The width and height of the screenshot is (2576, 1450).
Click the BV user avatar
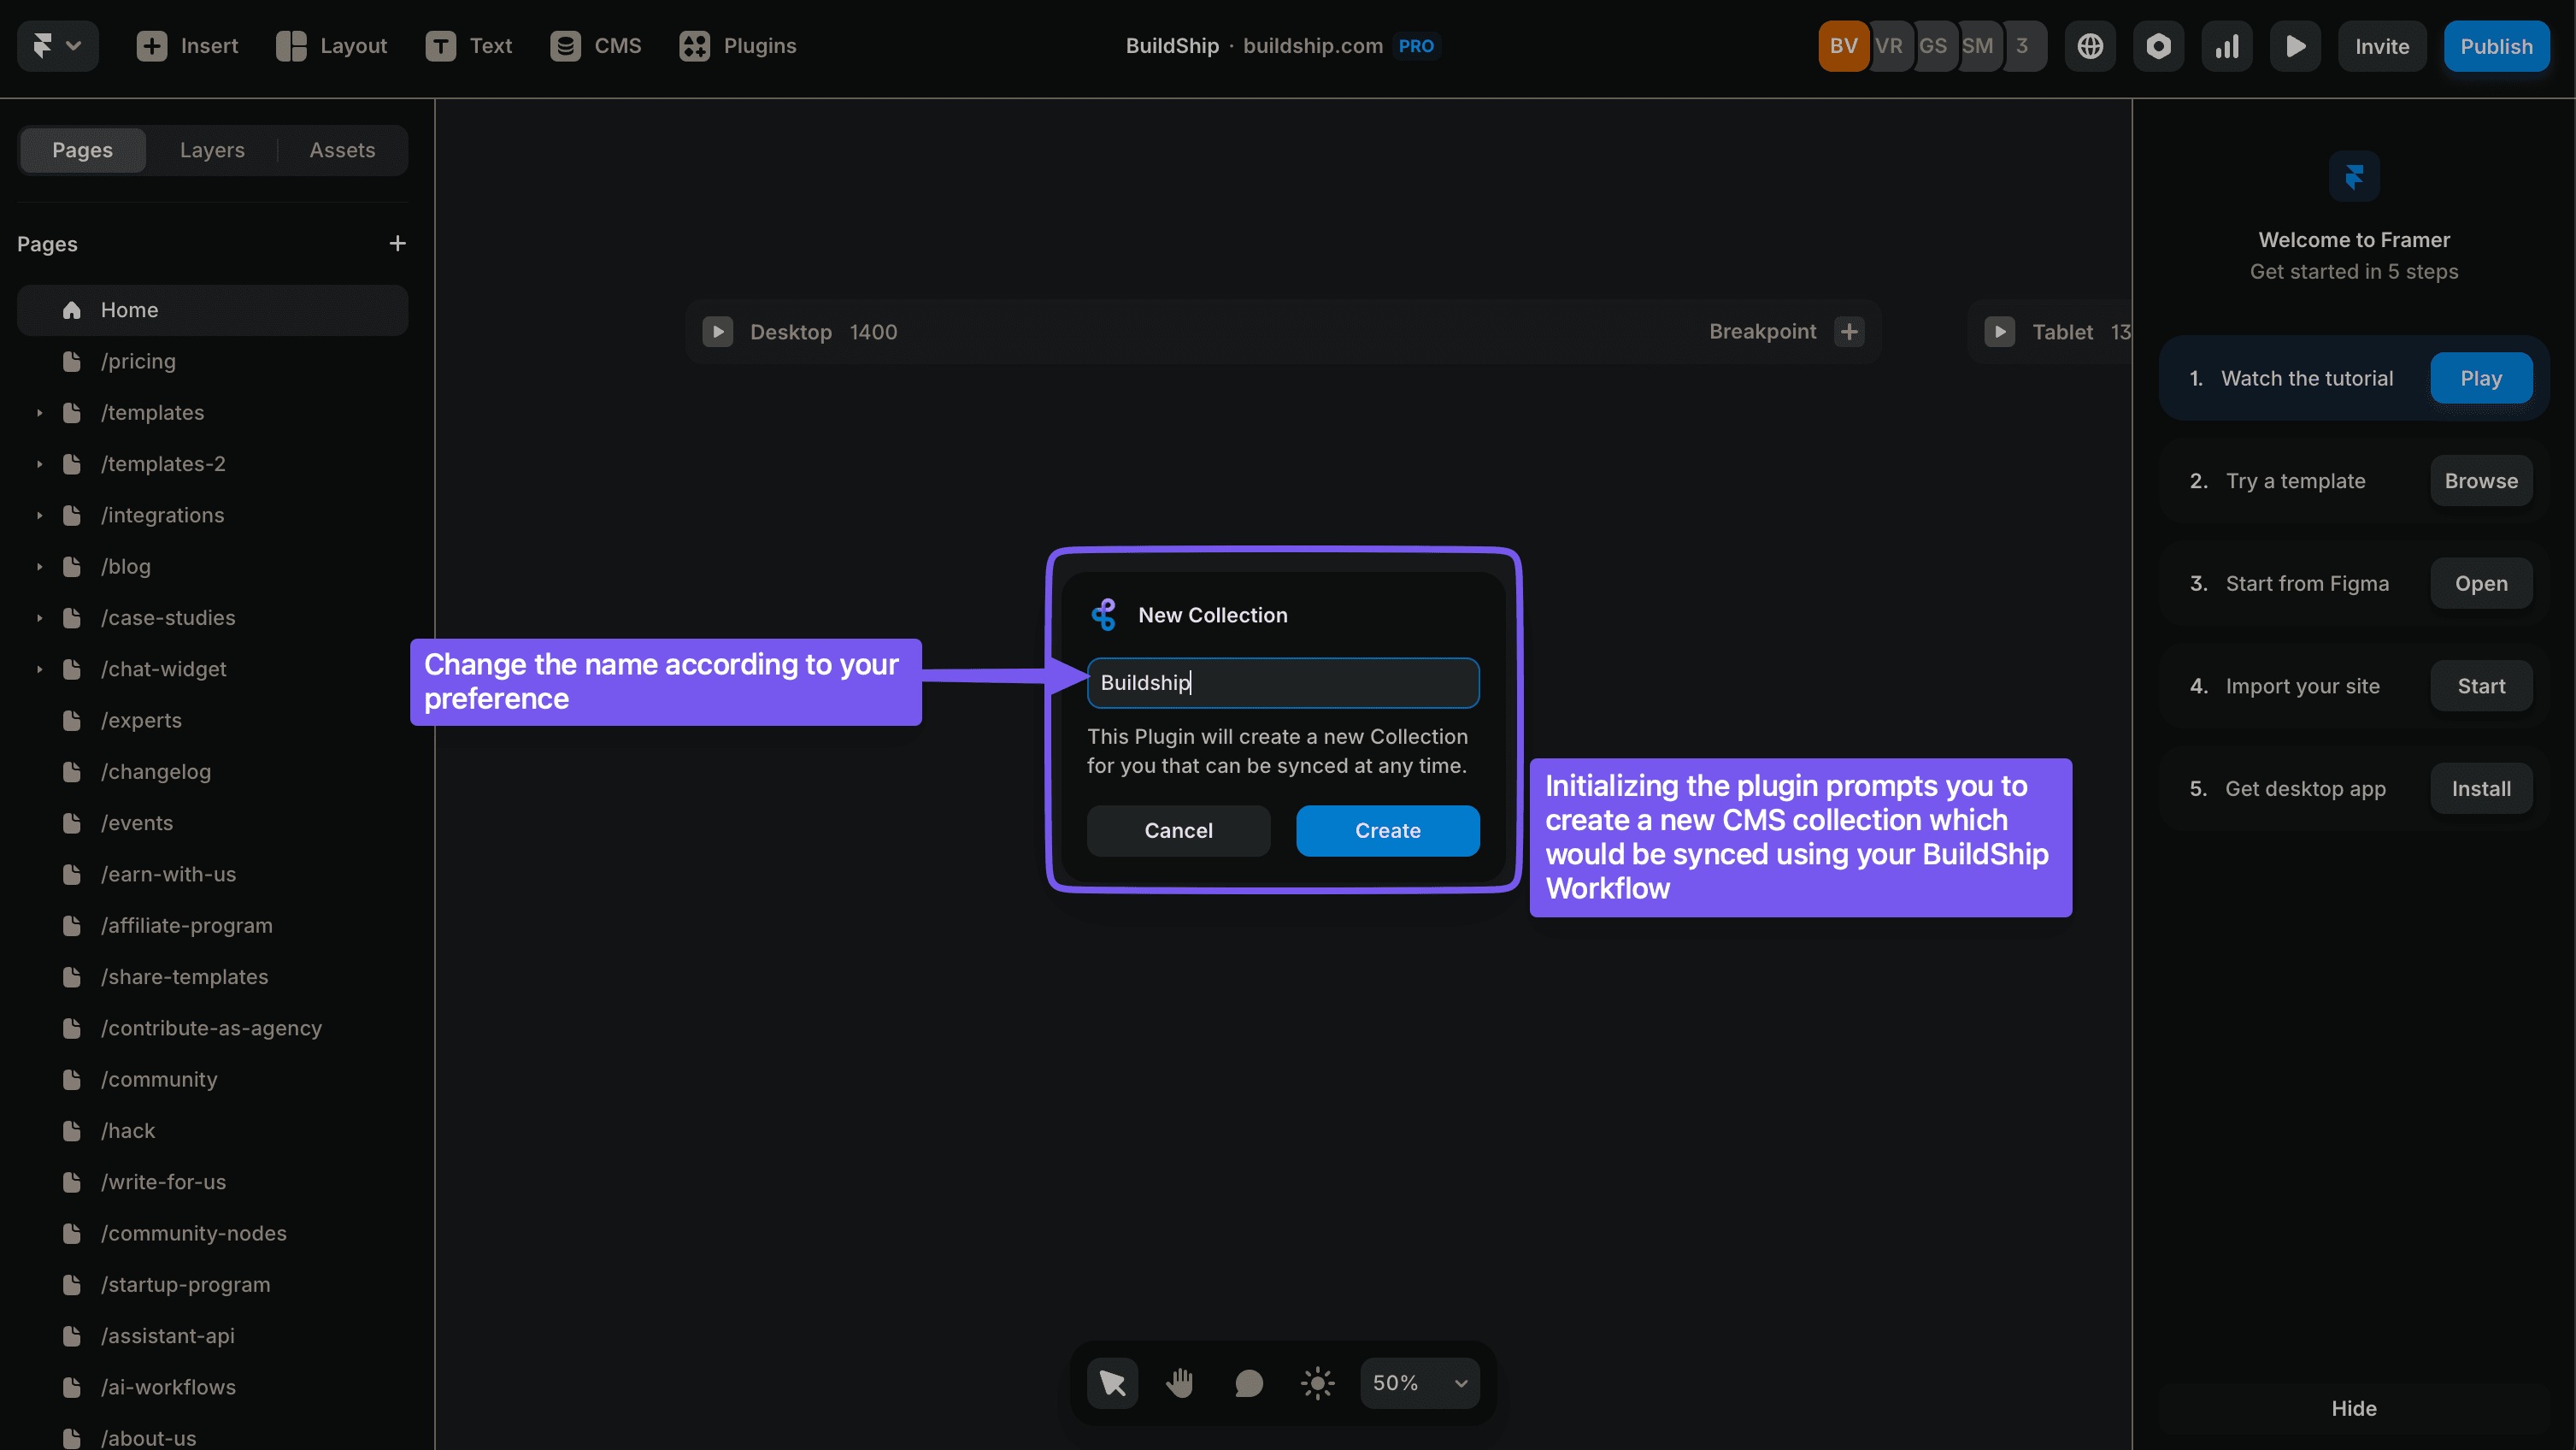point(1843,46)
